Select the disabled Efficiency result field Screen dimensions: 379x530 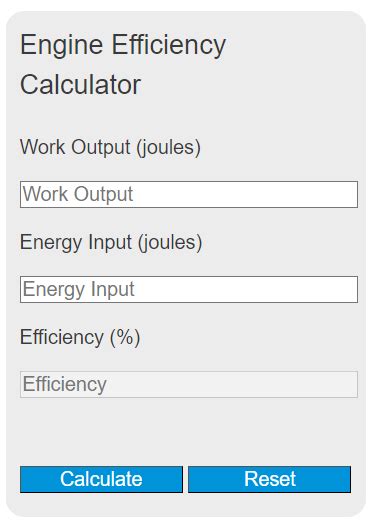(x=189, y=384)
